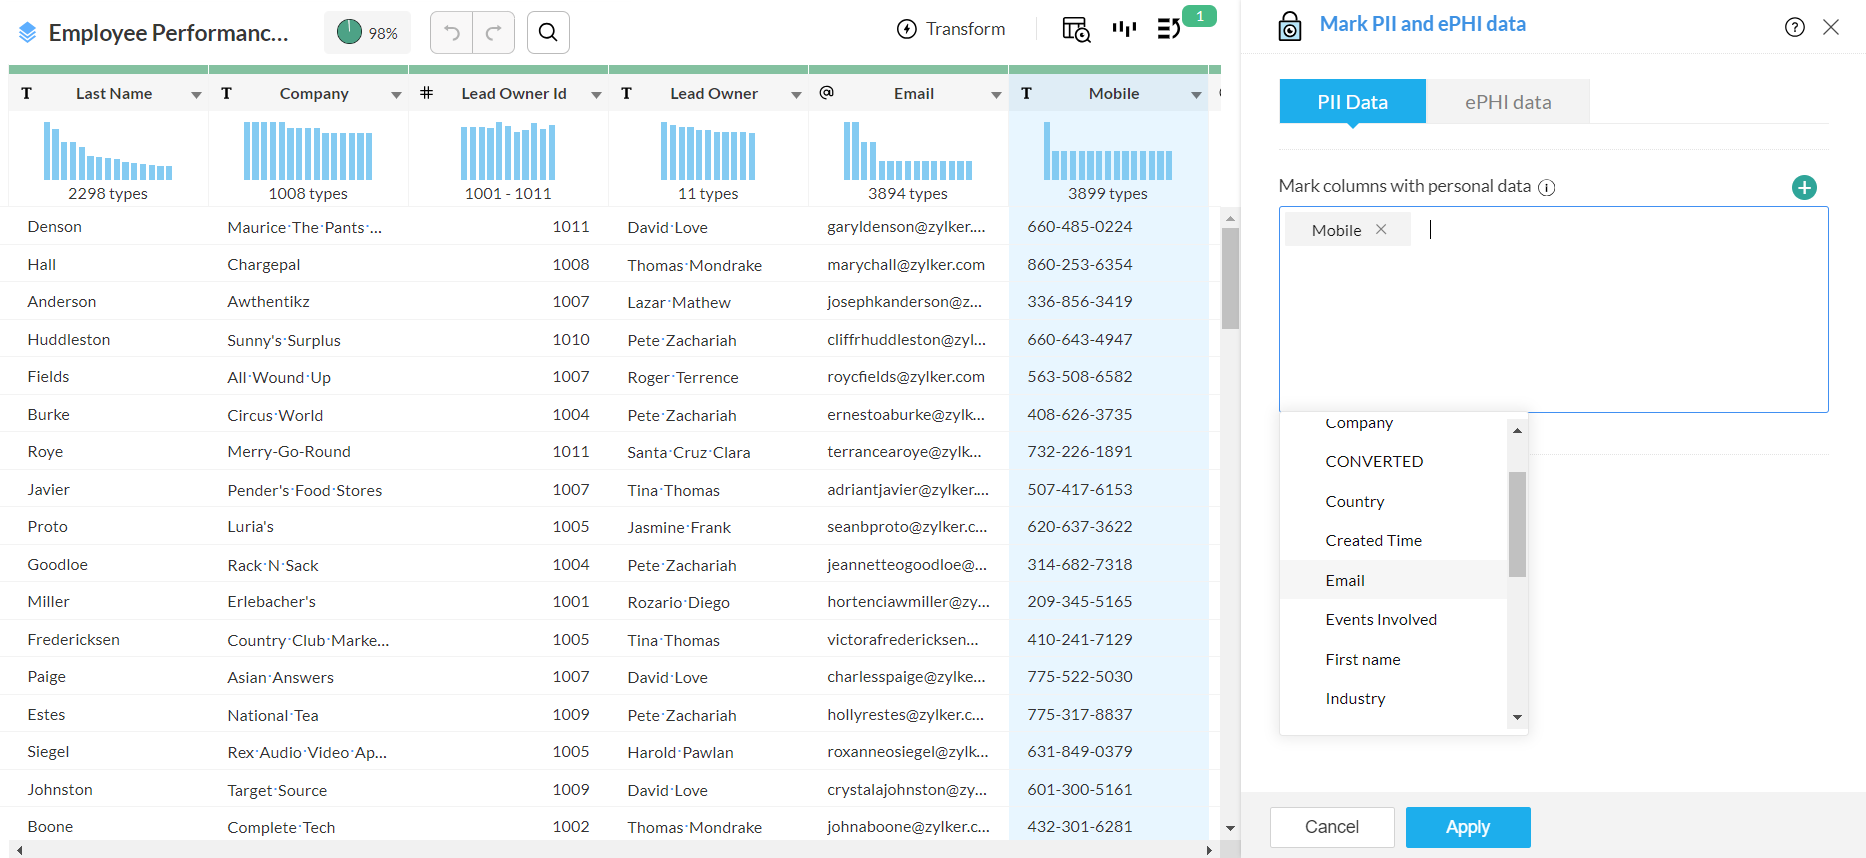Expand the Last Name column dropdown
The width and height of the screenshot is (1866, 858).
tap(196, 95)
